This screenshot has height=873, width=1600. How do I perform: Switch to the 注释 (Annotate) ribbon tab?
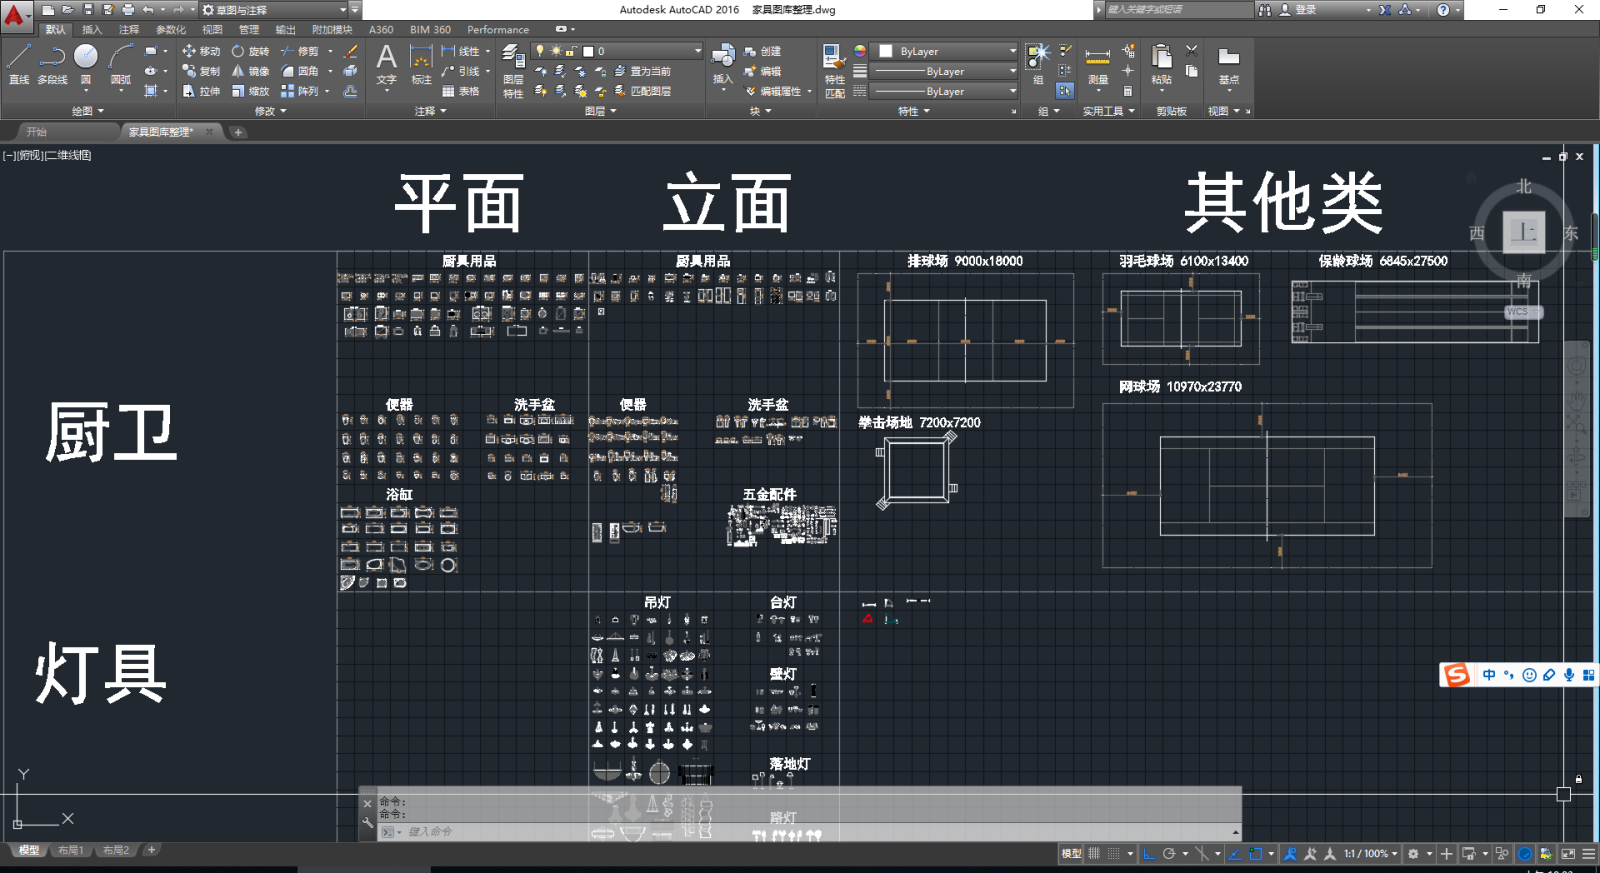click(129, 30)
